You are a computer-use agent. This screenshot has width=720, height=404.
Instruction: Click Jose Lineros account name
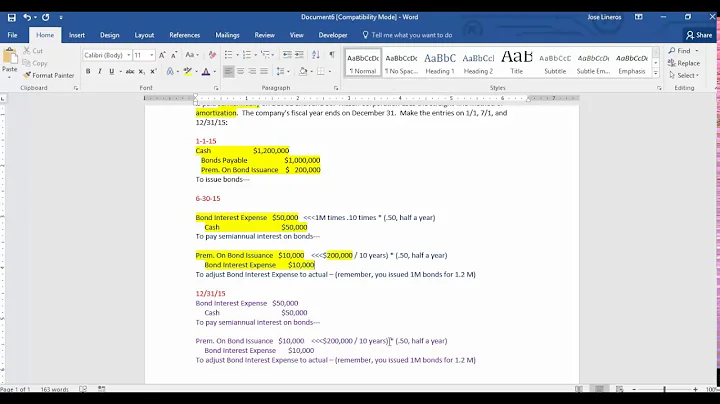[604, 17]
